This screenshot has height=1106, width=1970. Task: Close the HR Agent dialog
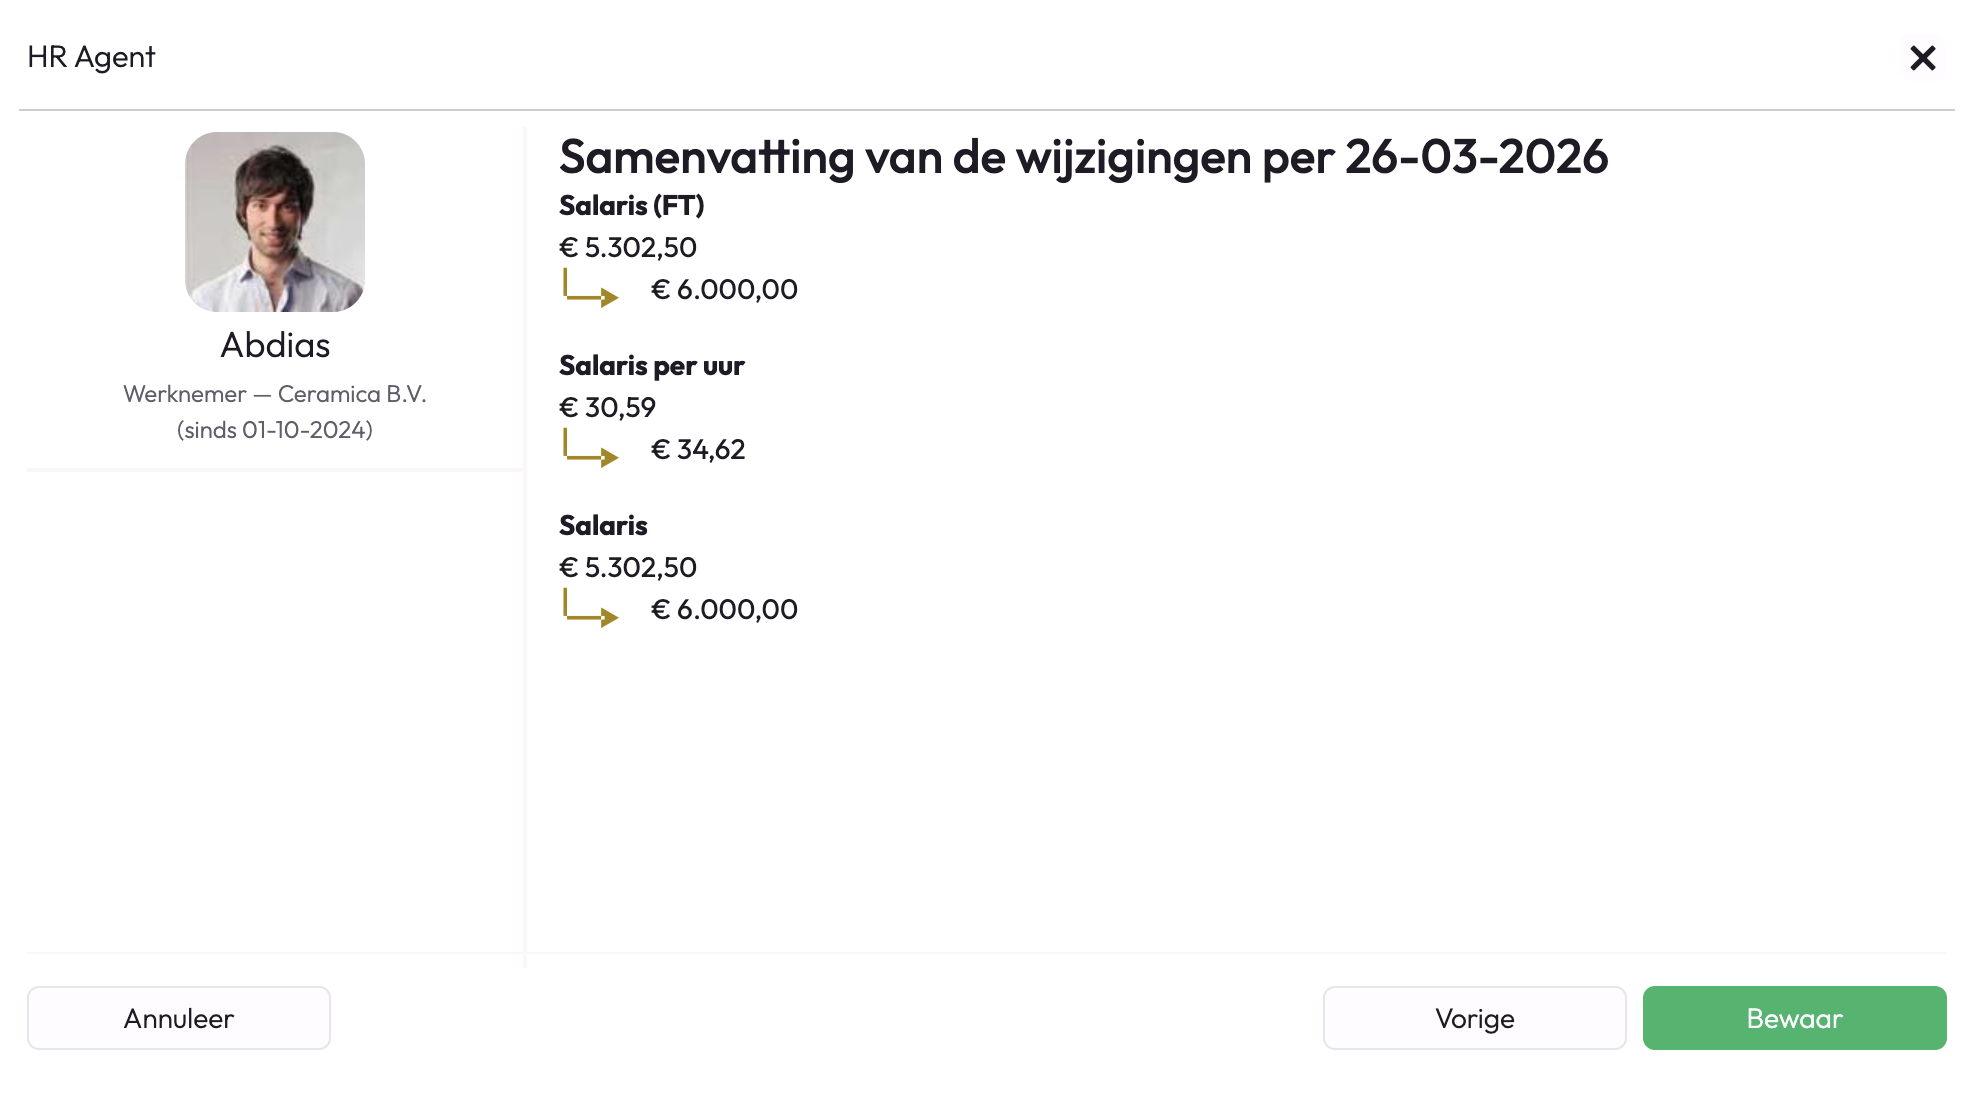click(1922, 58)
